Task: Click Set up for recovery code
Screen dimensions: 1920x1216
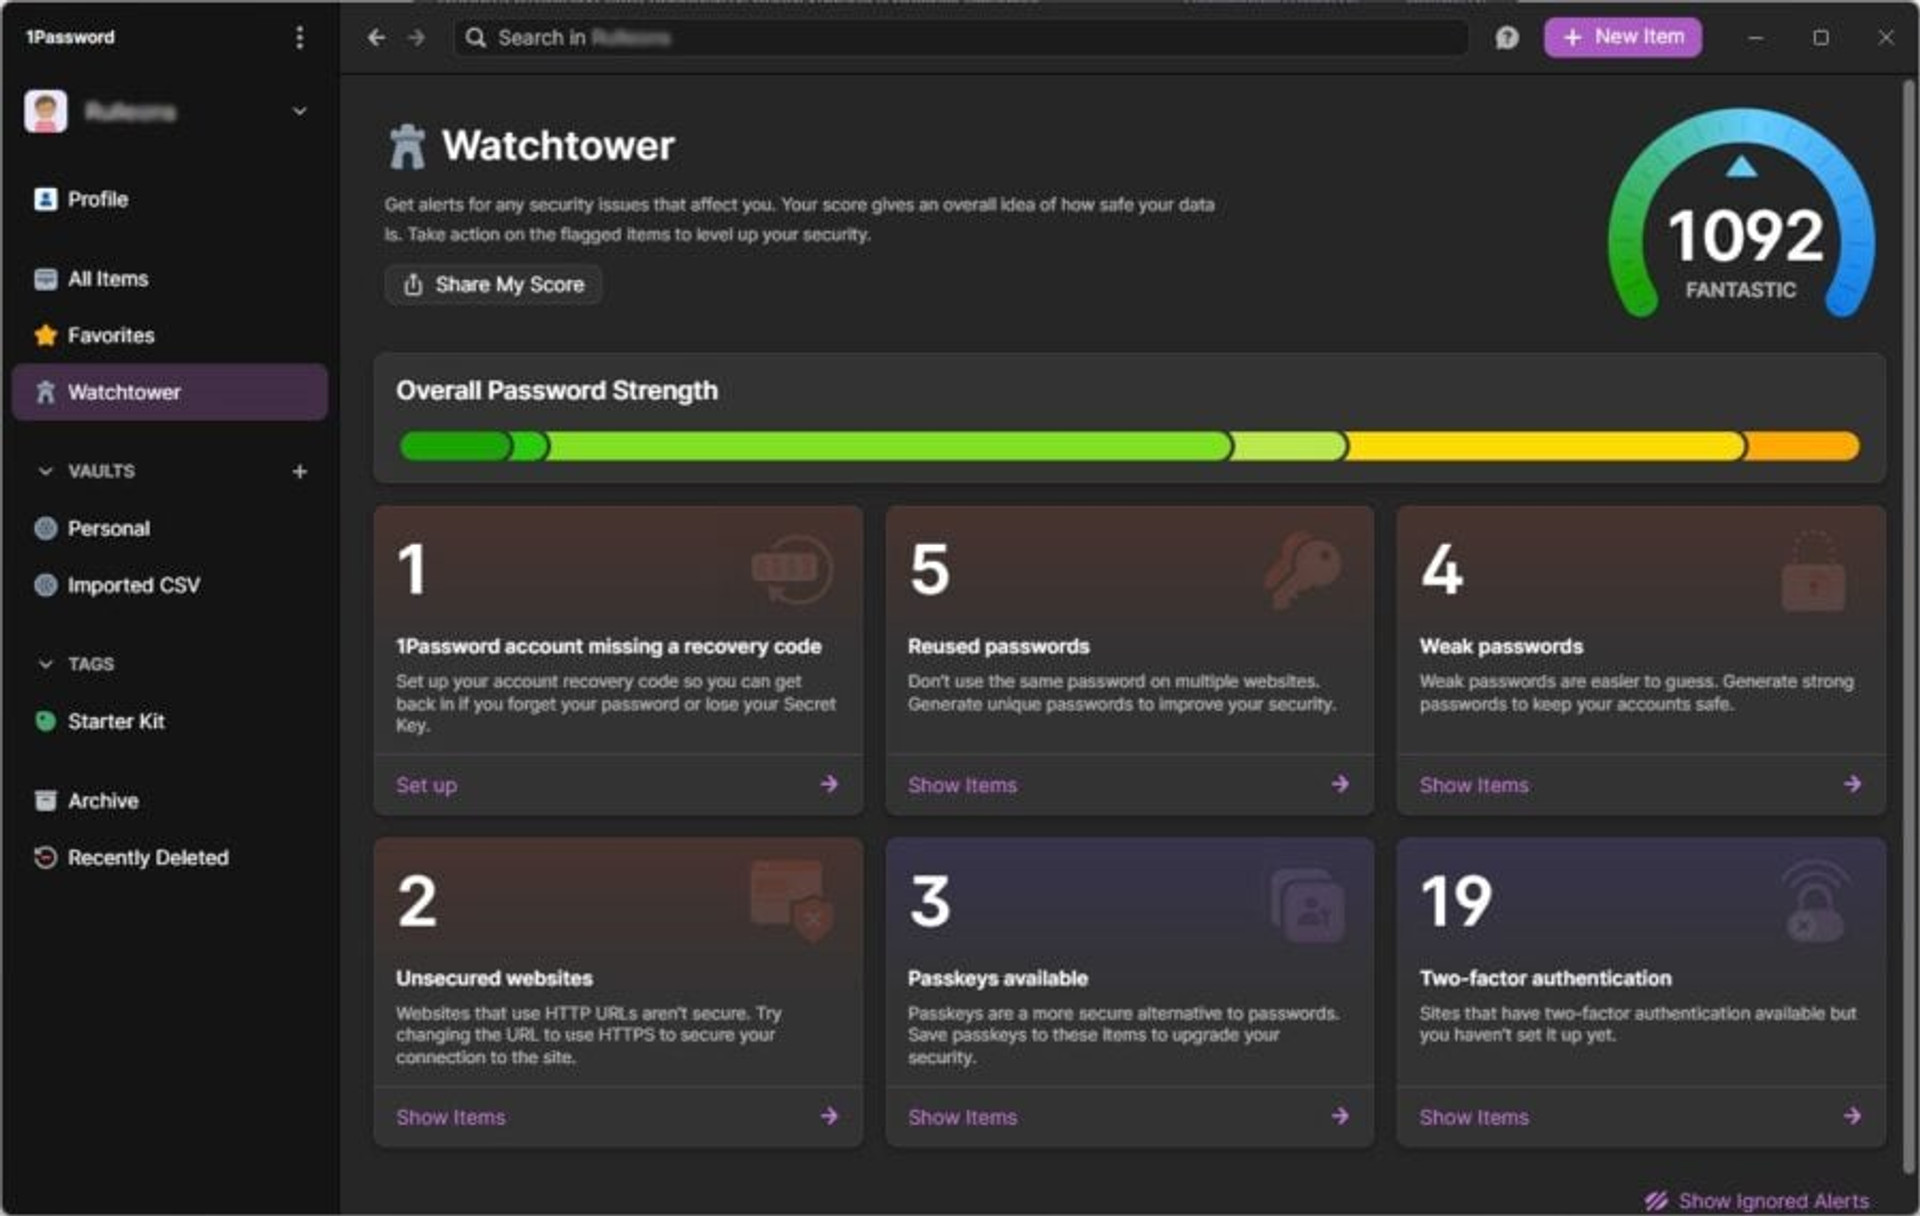Action: [427, 785]
